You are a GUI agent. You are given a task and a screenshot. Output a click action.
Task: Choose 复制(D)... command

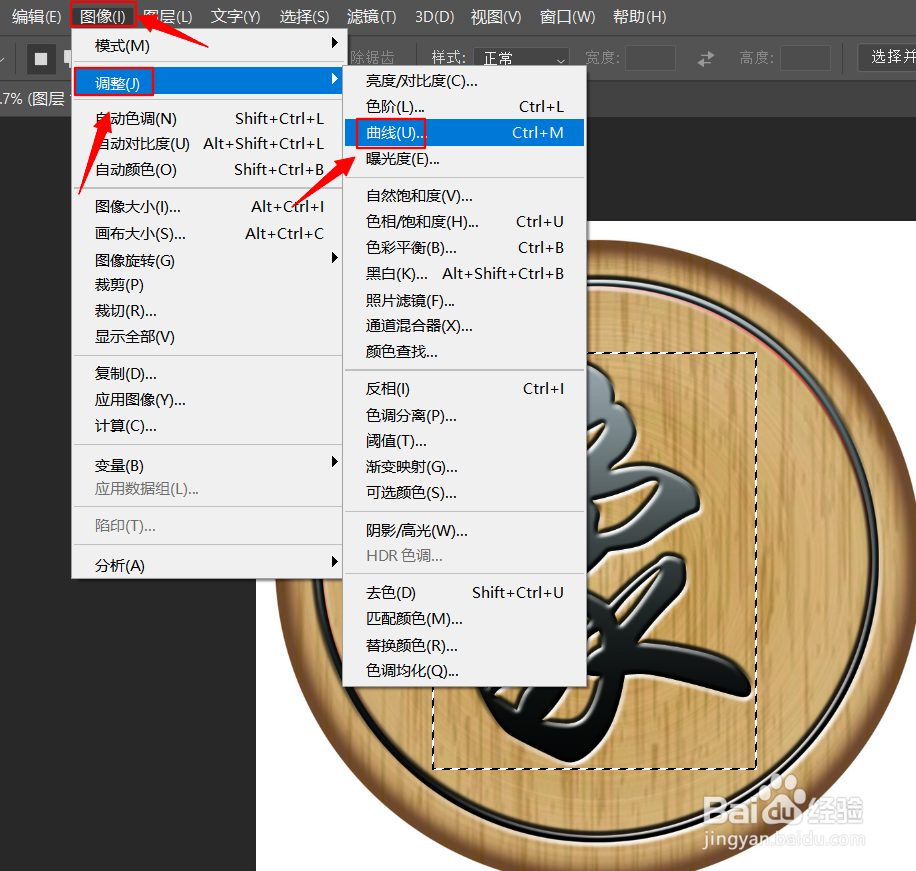(x=207, y=374)
